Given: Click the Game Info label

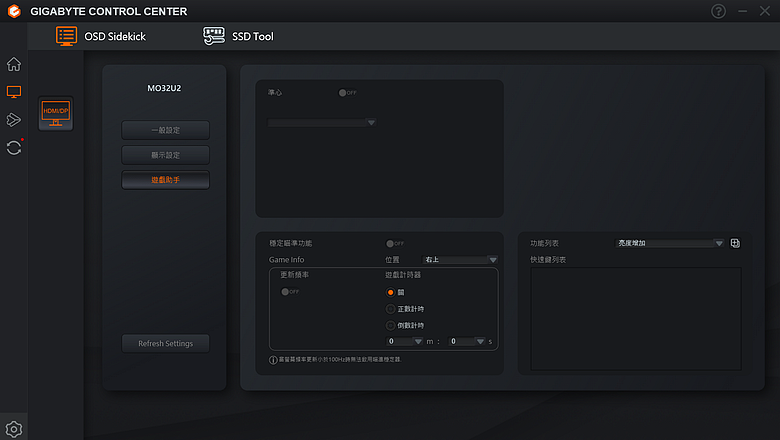Looking at the screenshot, I should coord(287,260).
